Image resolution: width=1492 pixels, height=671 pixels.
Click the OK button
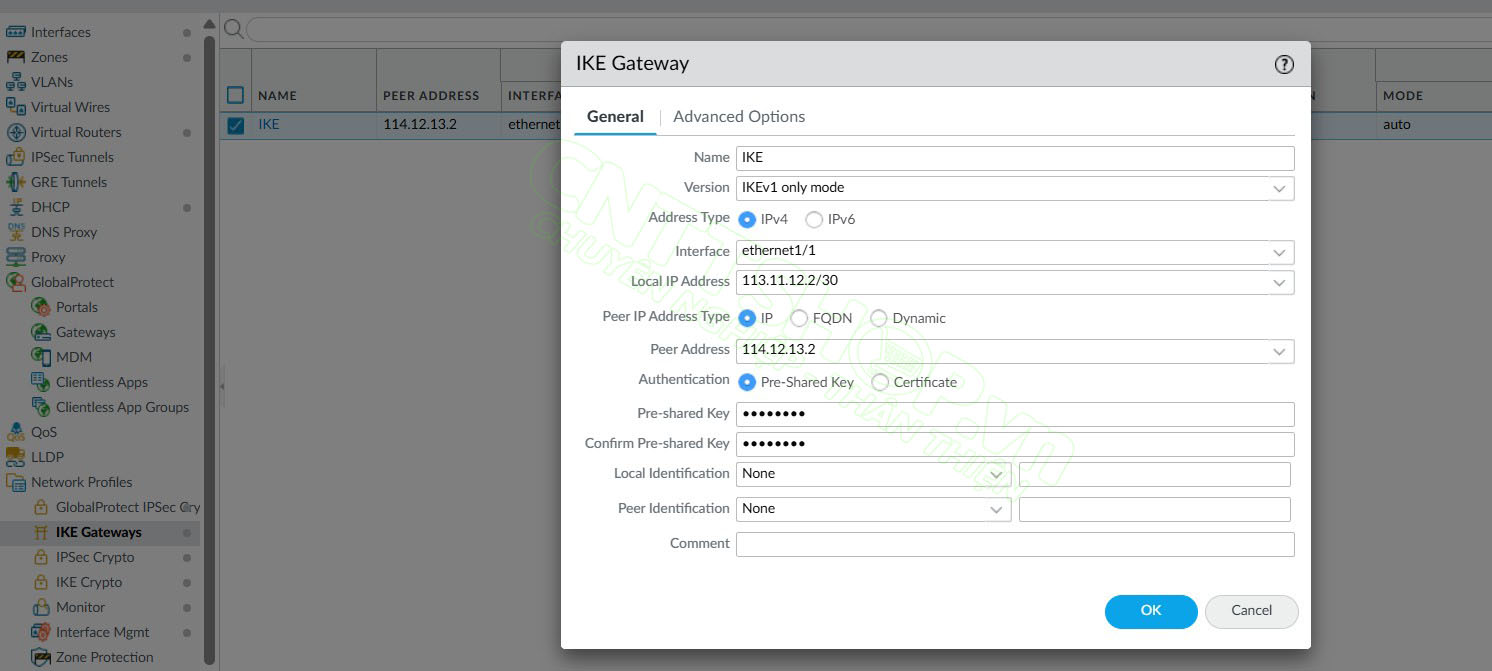[x=1150, y=611]
